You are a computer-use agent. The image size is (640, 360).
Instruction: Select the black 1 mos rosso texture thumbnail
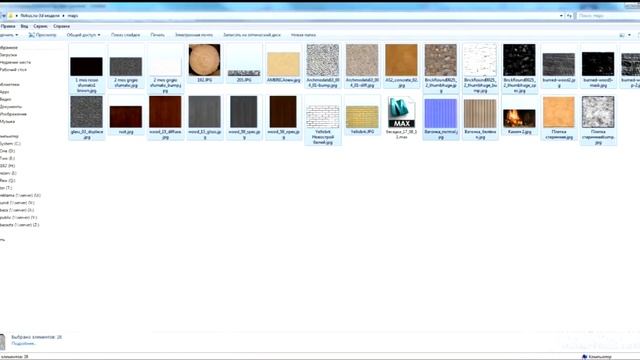click(86, 66)
